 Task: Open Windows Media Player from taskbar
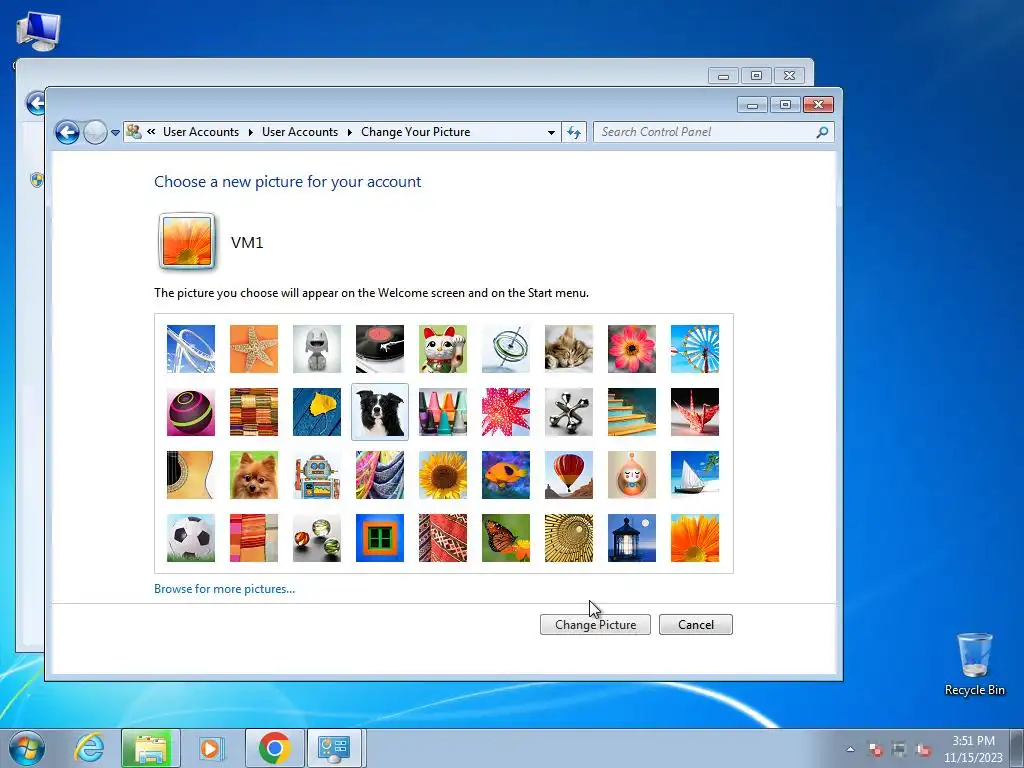(212, 748)
